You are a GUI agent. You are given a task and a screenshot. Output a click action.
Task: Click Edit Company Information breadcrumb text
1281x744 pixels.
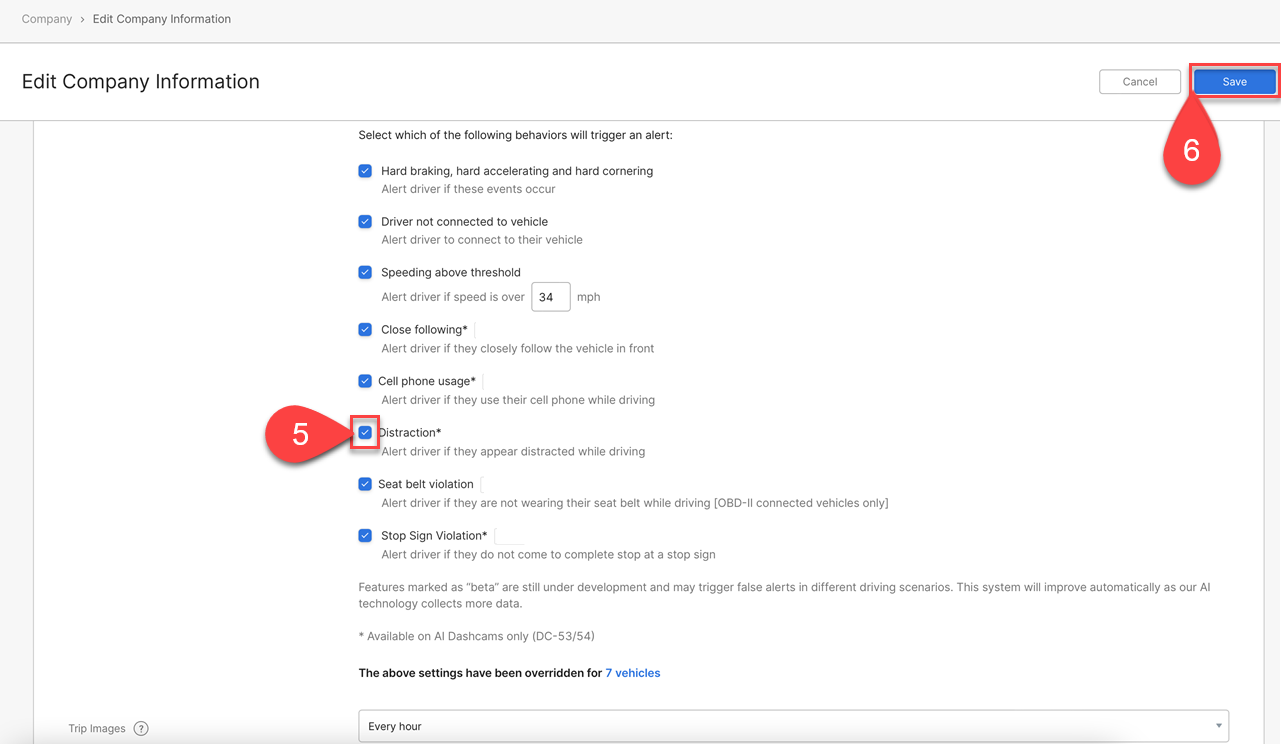[162, 19]
